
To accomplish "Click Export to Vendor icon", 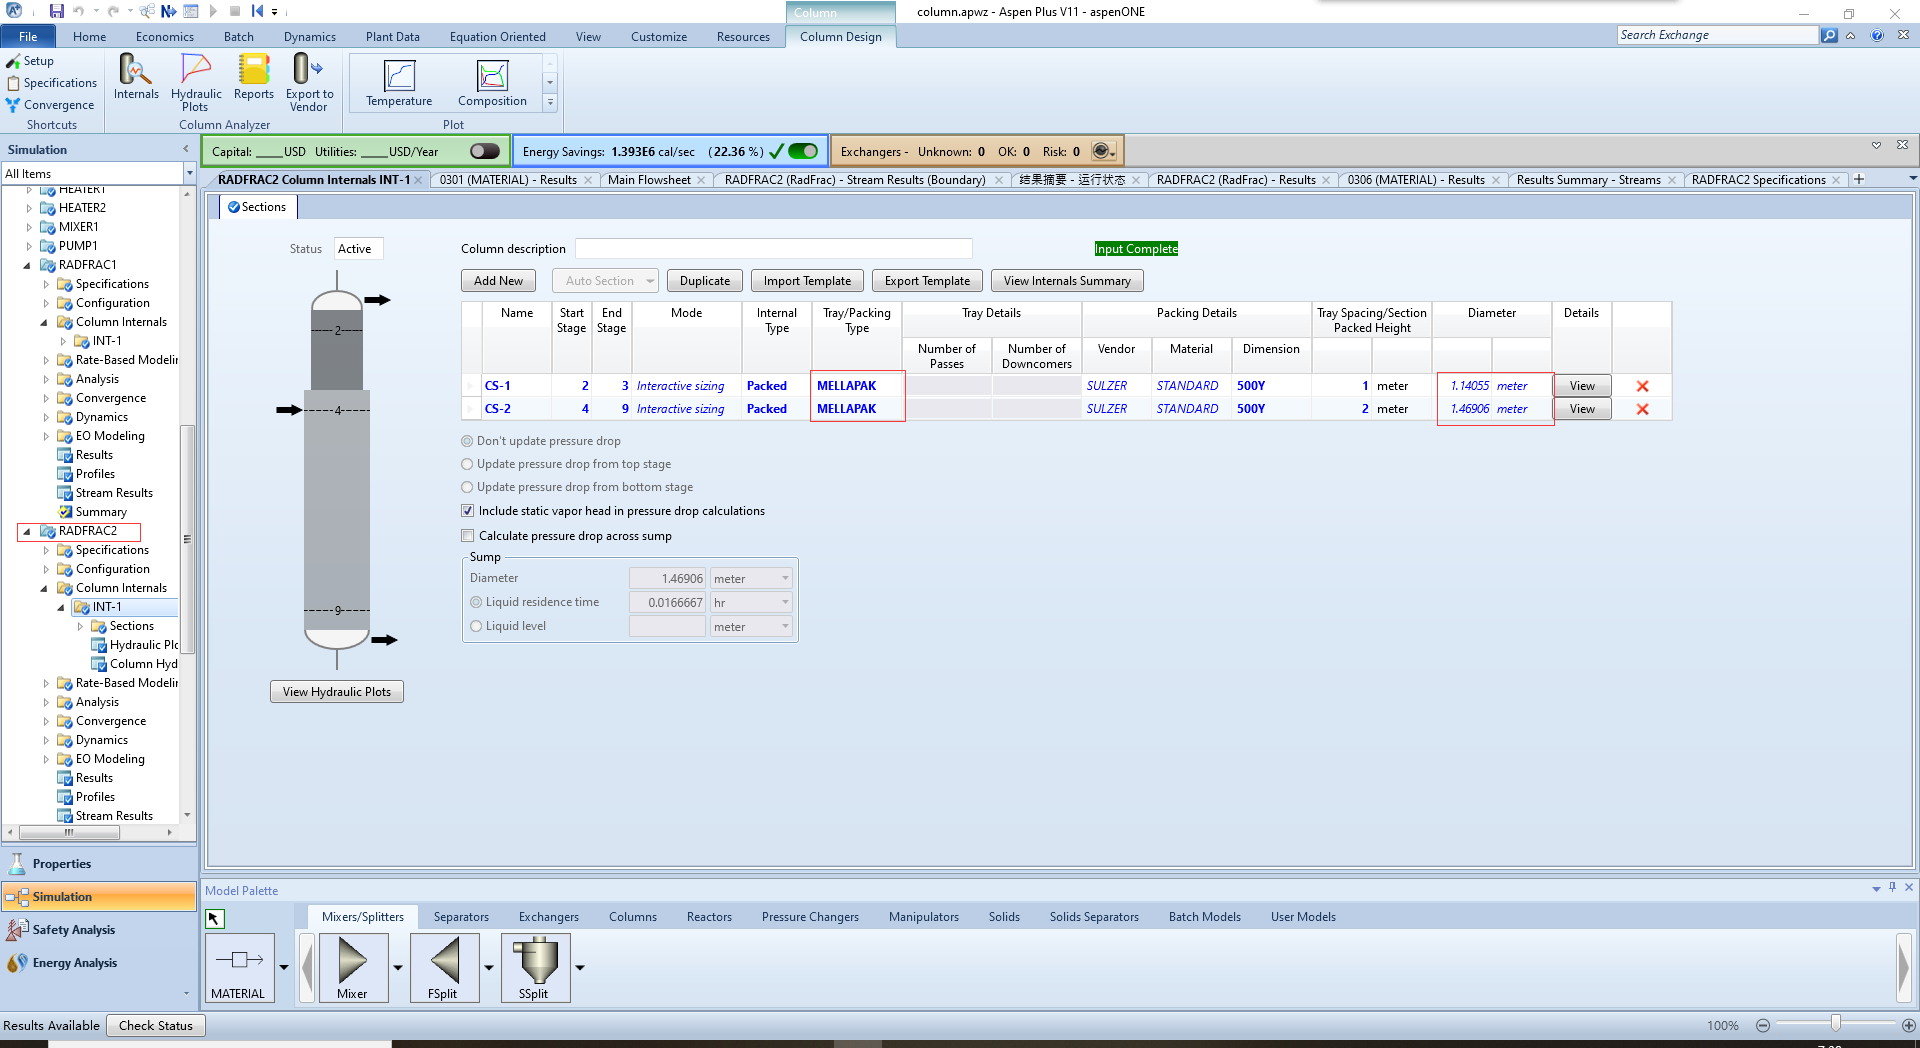I will click(309, 82).
